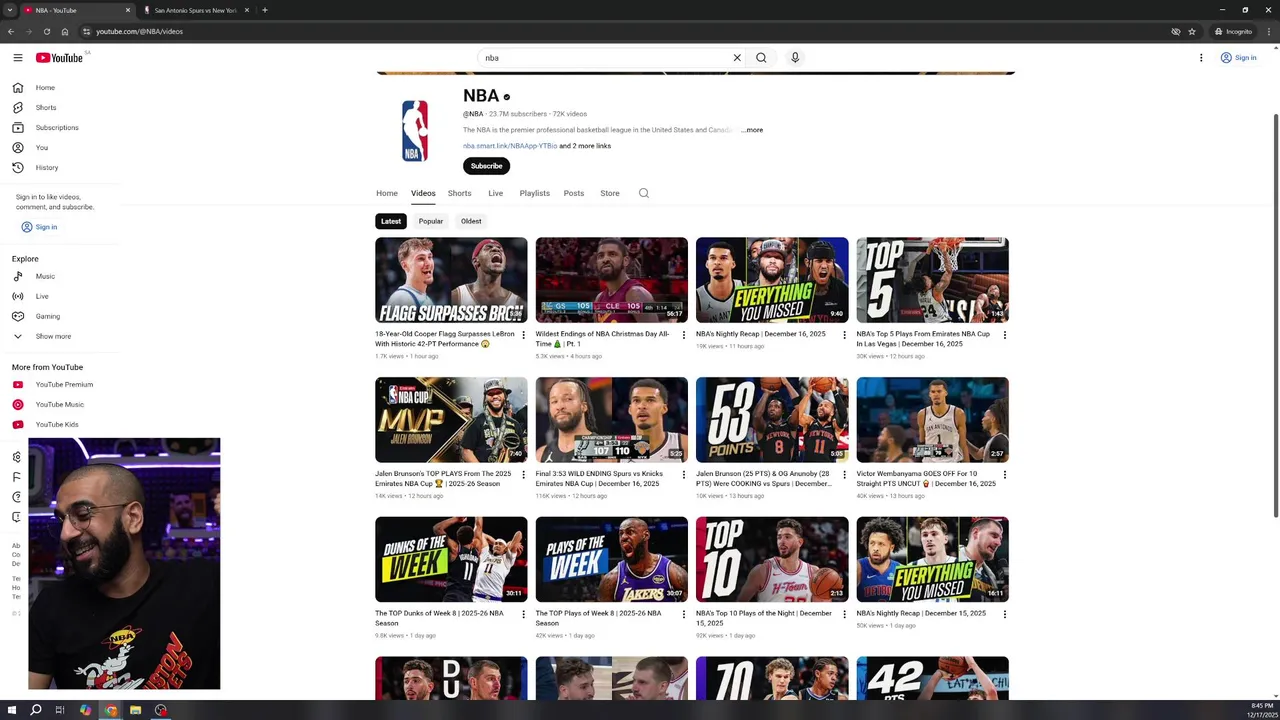Open the Incognito profile button
The height and width of the screenshot is (720, 1280).
1233,31
